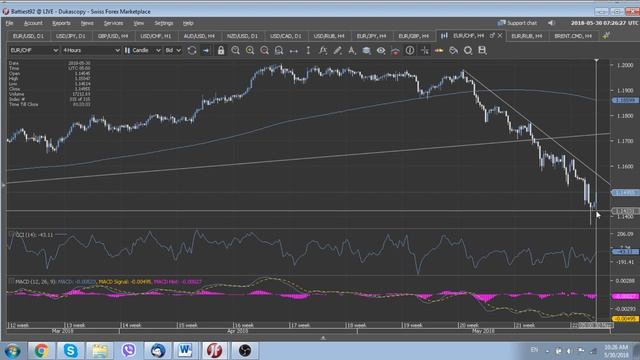
Task: Open the pencil drawing tools
Action: click(x=337, y=50)
